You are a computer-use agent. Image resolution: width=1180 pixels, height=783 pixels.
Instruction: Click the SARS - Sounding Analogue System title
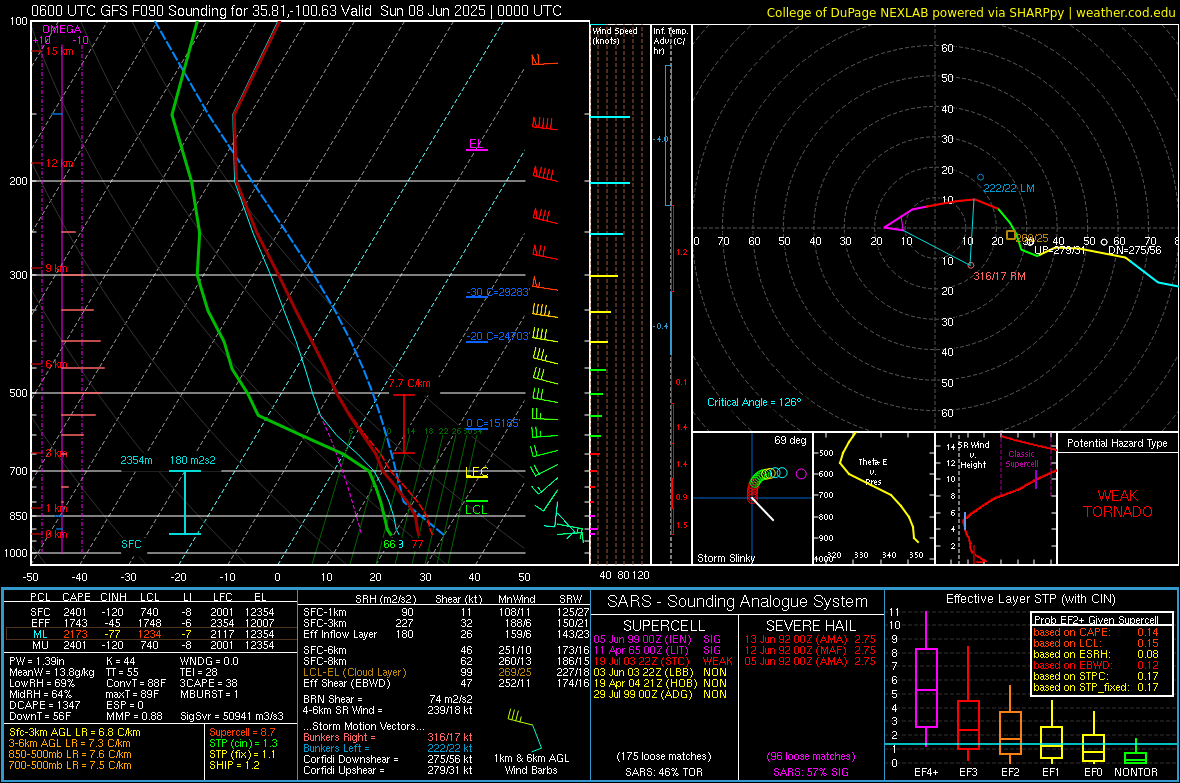tap(737, 602)
